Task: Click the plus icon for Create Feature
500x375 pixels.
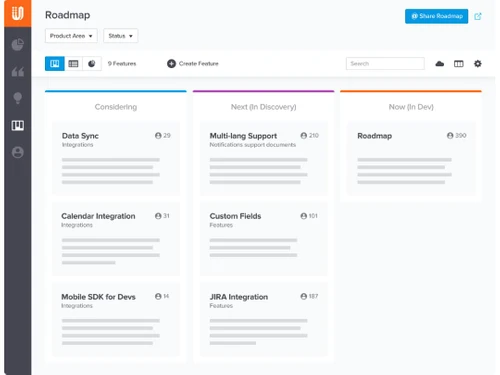Action: click(x=171, y=64)
